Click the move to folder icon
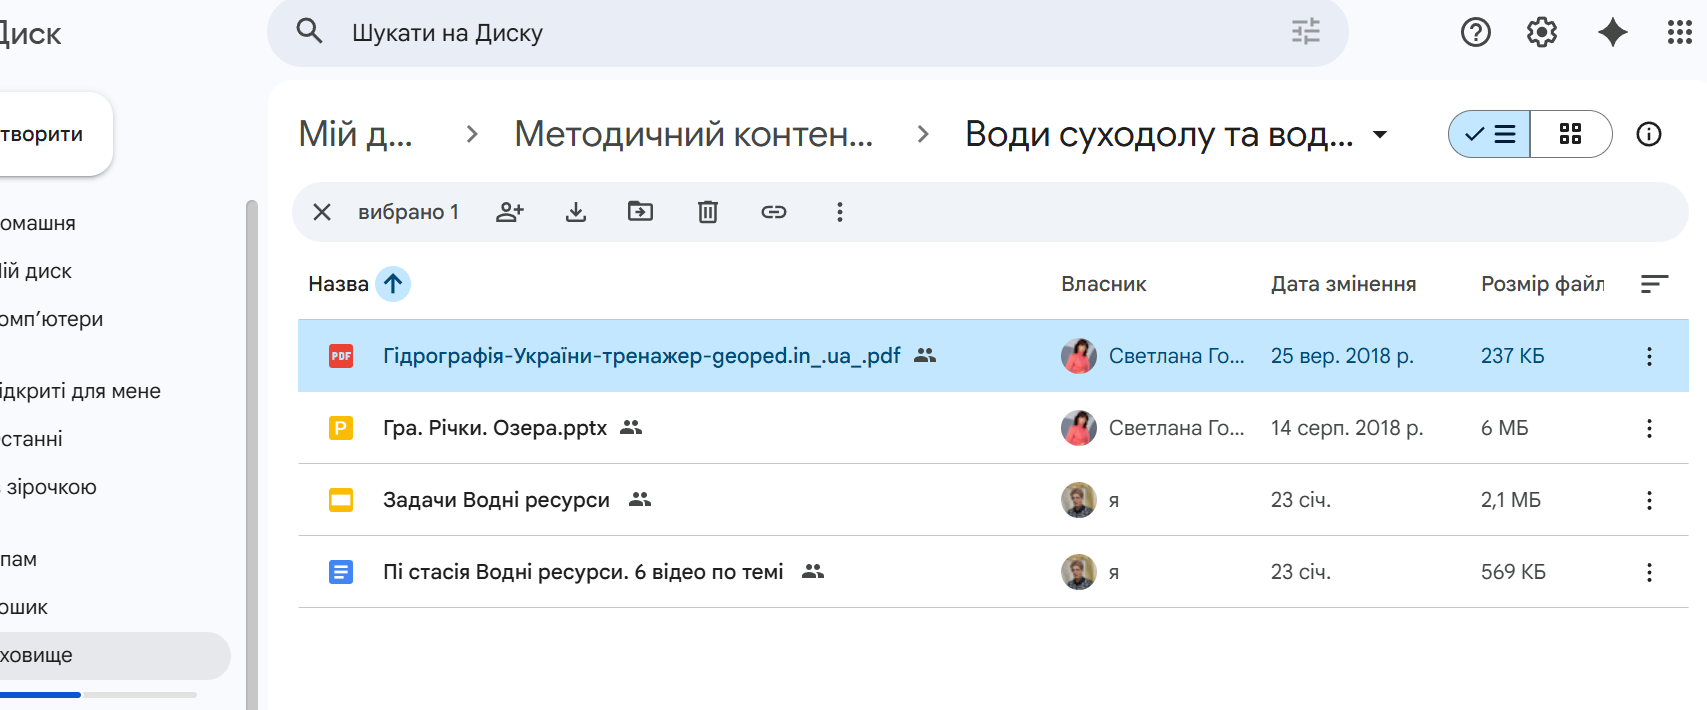 640,212
